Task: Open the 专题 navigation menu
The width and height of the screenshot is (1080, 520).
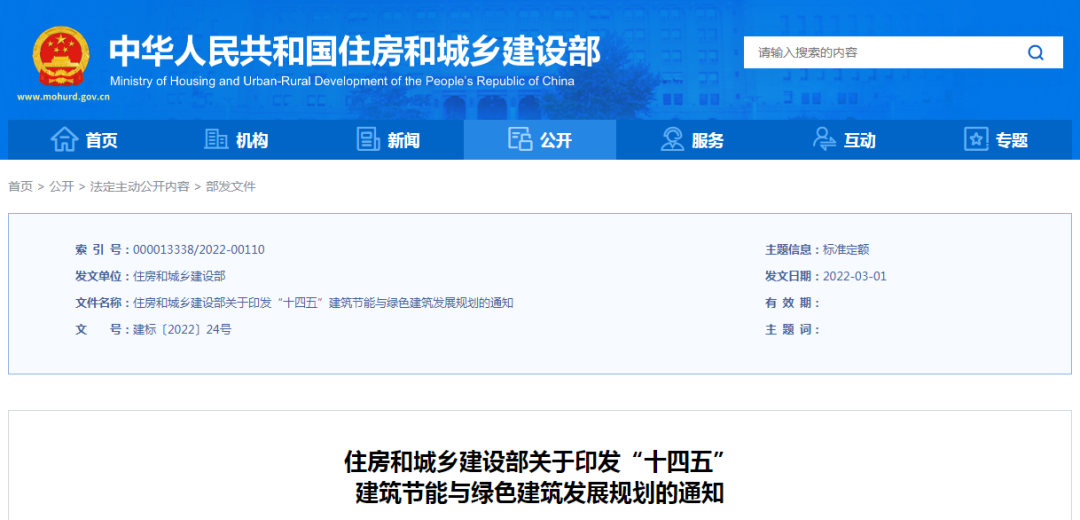Action: (1011, 141)
